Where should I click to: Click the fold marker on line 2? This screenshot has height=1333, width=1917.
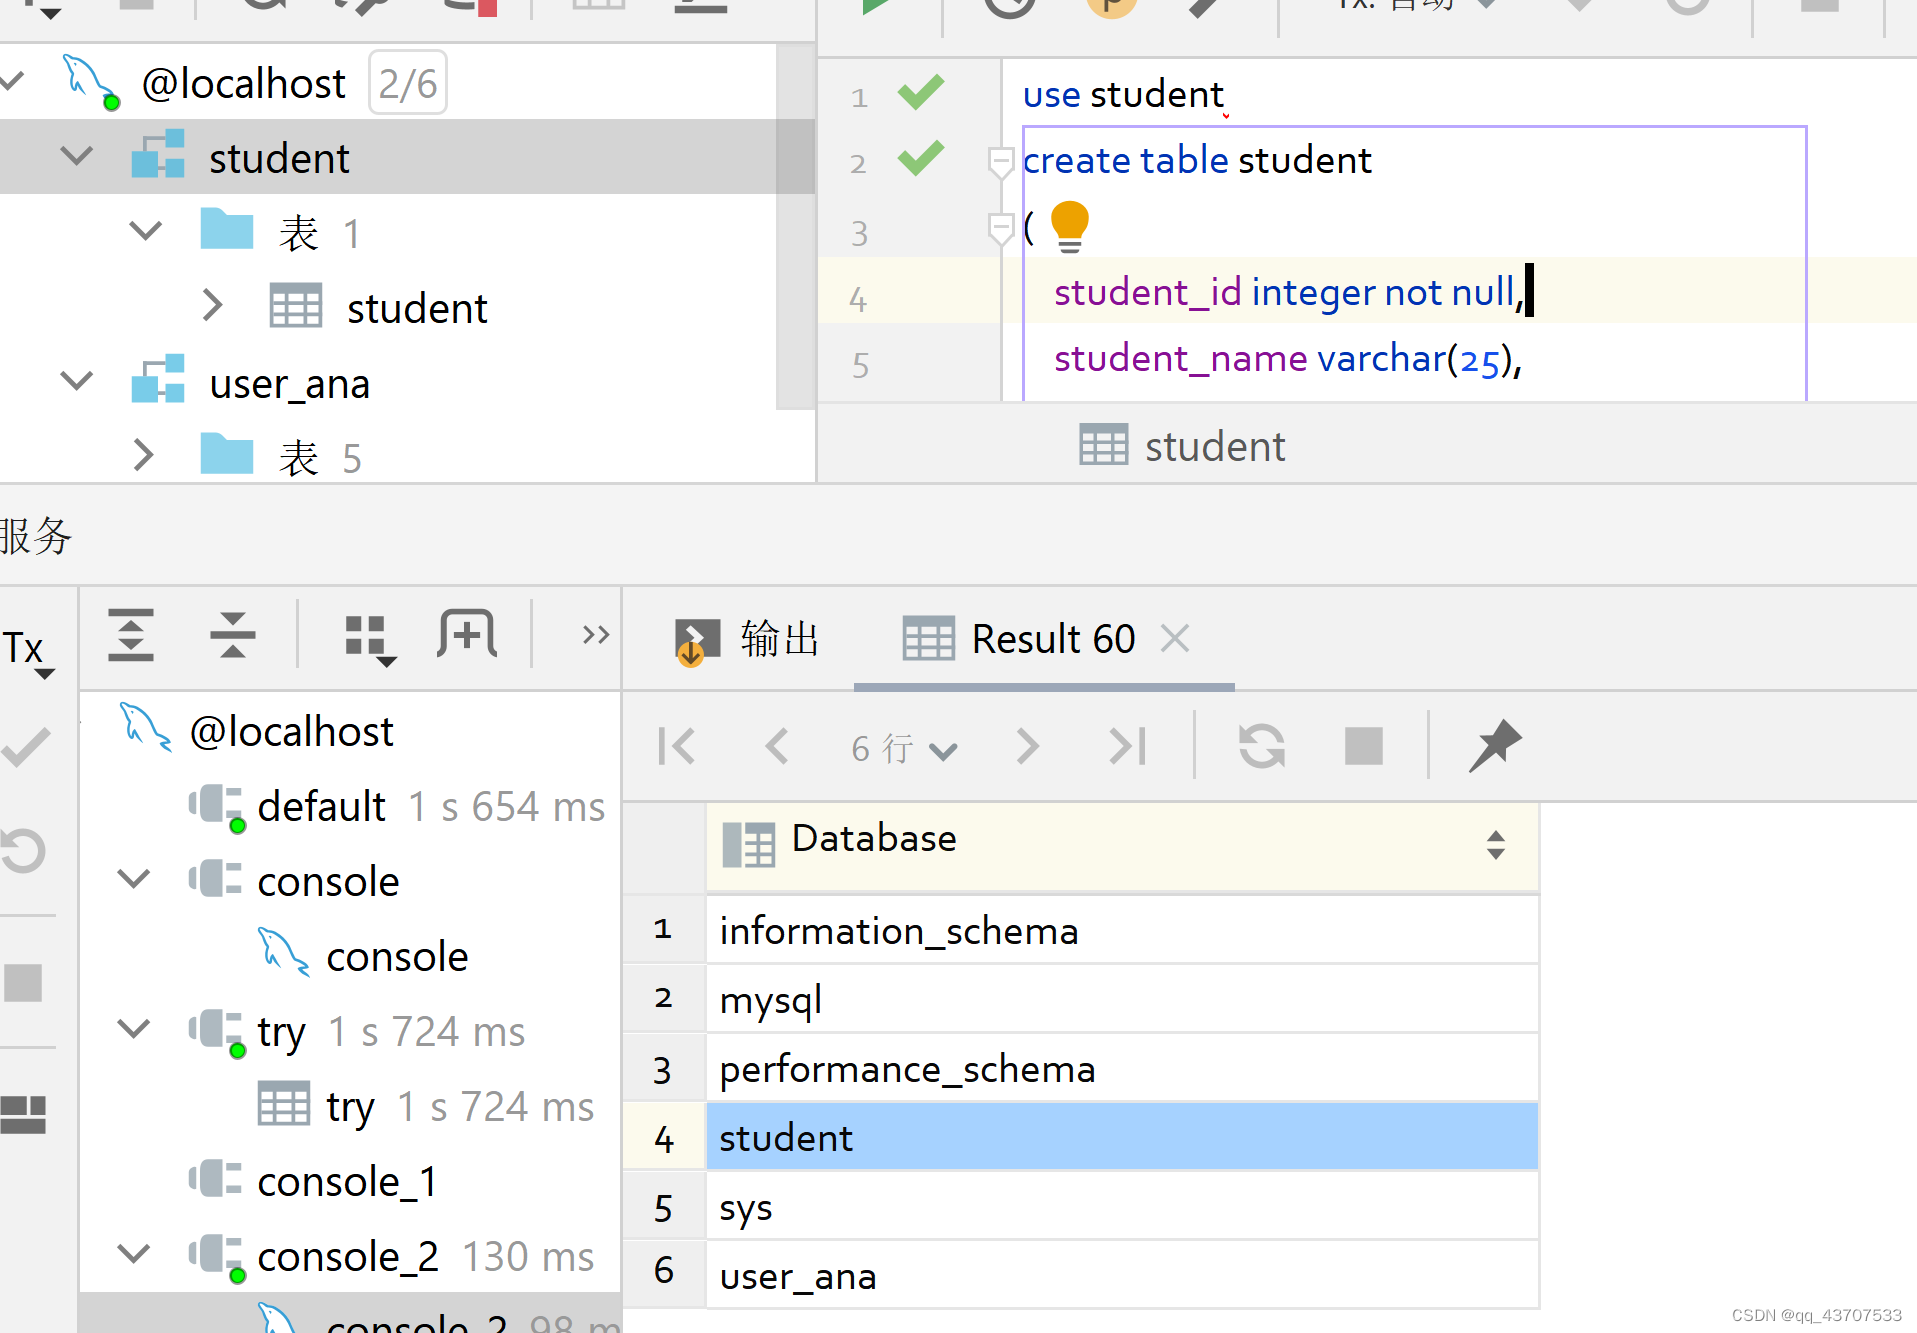[1000, 161]
